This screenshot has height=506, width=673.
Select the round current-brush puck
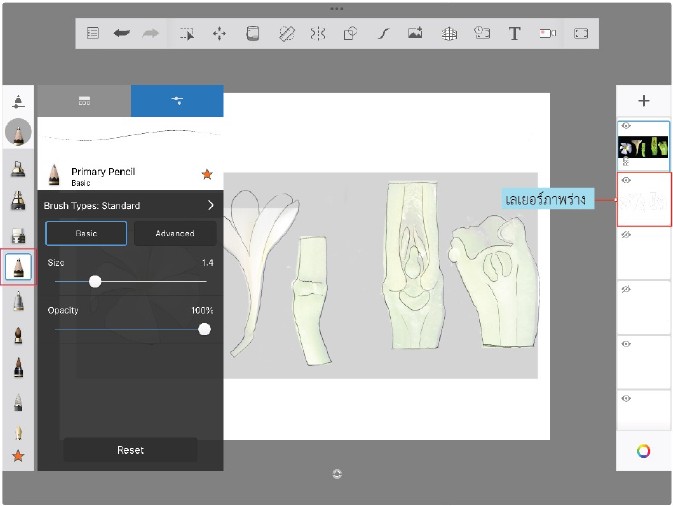coord(18,132)
